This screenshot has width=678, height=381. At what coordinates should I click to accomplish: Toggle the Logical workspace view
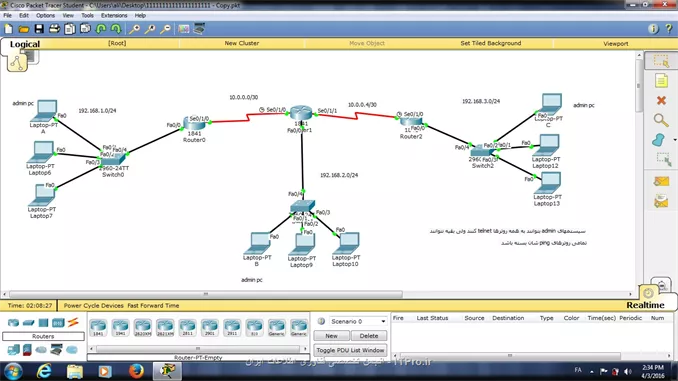(x=25, y=44)
